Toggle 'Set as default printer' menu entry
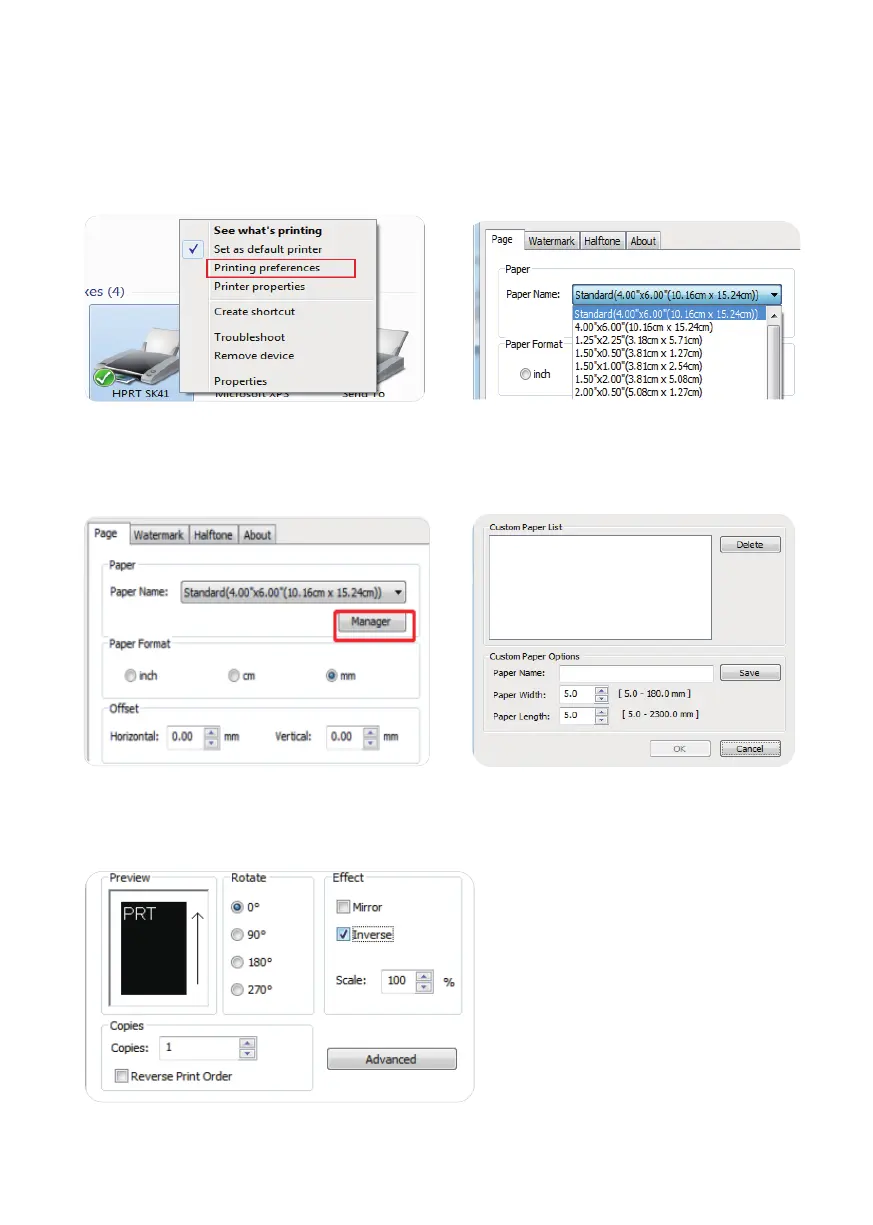Viewport: 873px width, 1225px height. [x=268, y=249]
